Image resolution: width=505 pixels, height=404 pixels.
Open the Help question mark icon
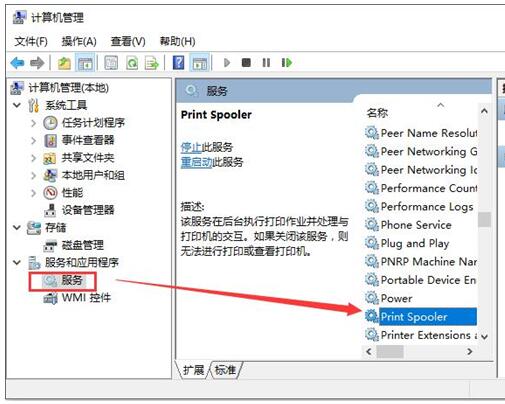[179, 63]
